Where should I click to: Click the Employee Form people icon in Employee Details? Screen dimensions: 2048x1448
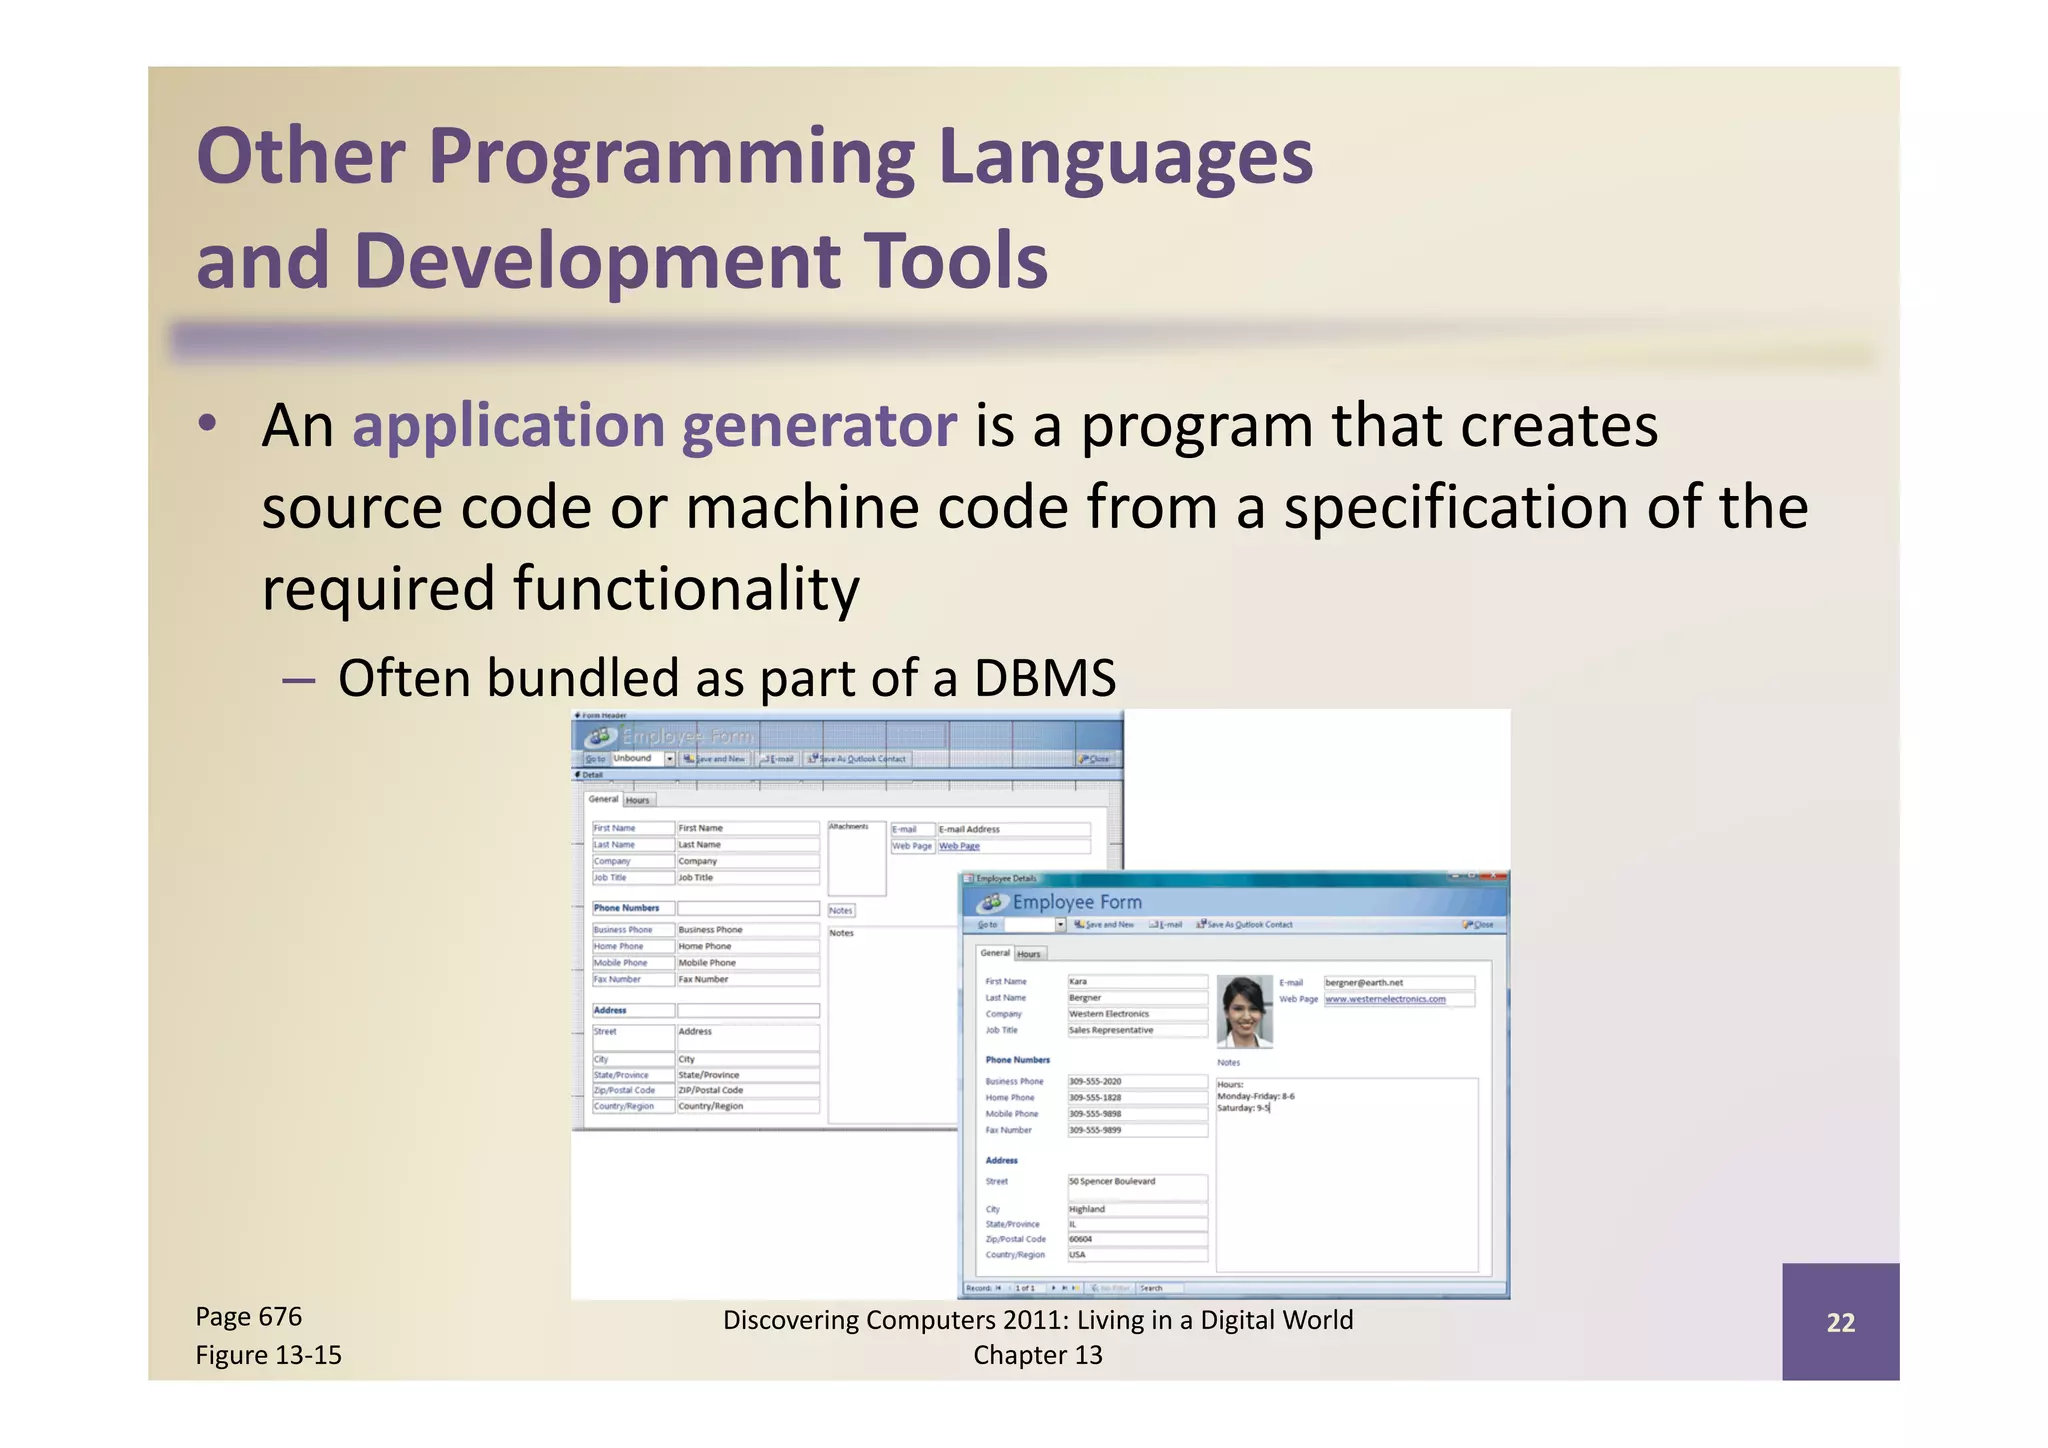click(x=991, y=902)
